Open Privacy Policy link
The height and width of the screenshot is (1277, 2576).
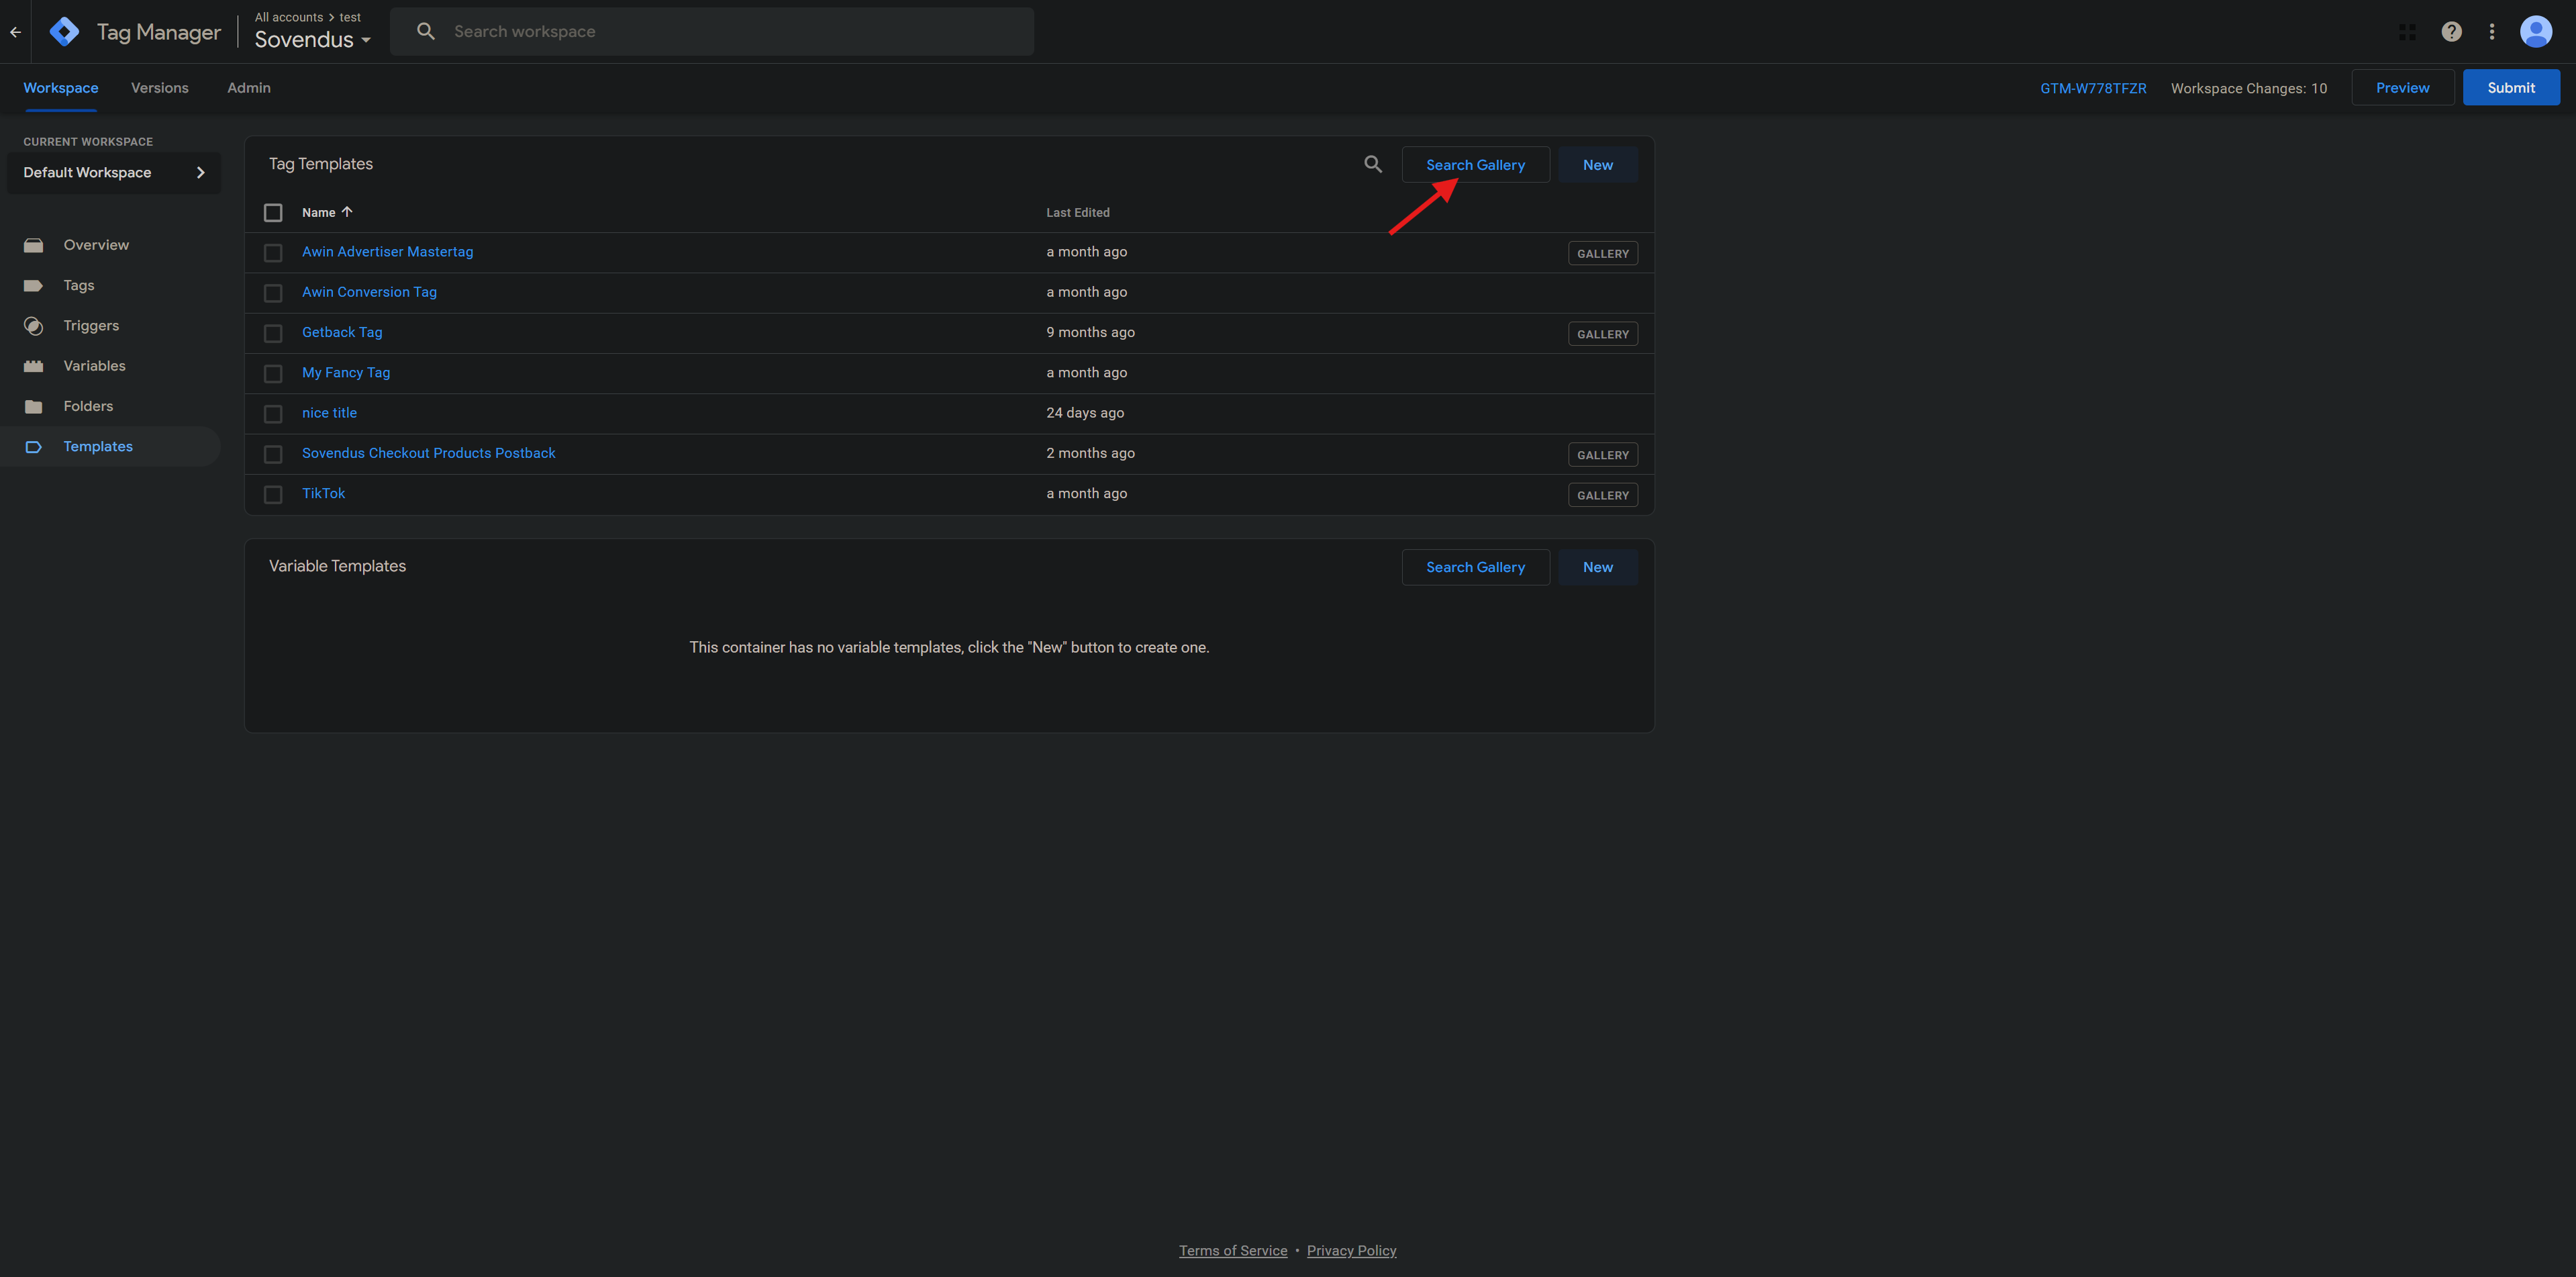click(1351, 1250)
